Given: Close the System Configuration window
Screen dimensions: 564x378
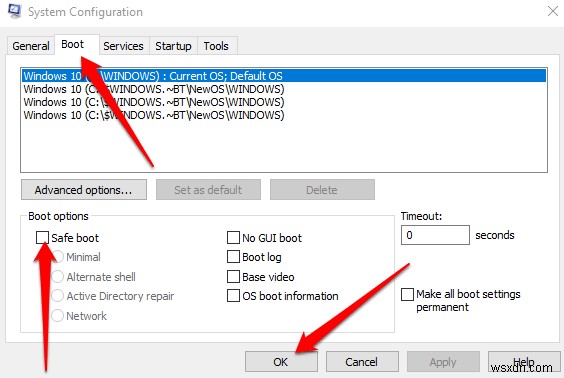Looking at the screenshot, I should click(x=553, y=12).
